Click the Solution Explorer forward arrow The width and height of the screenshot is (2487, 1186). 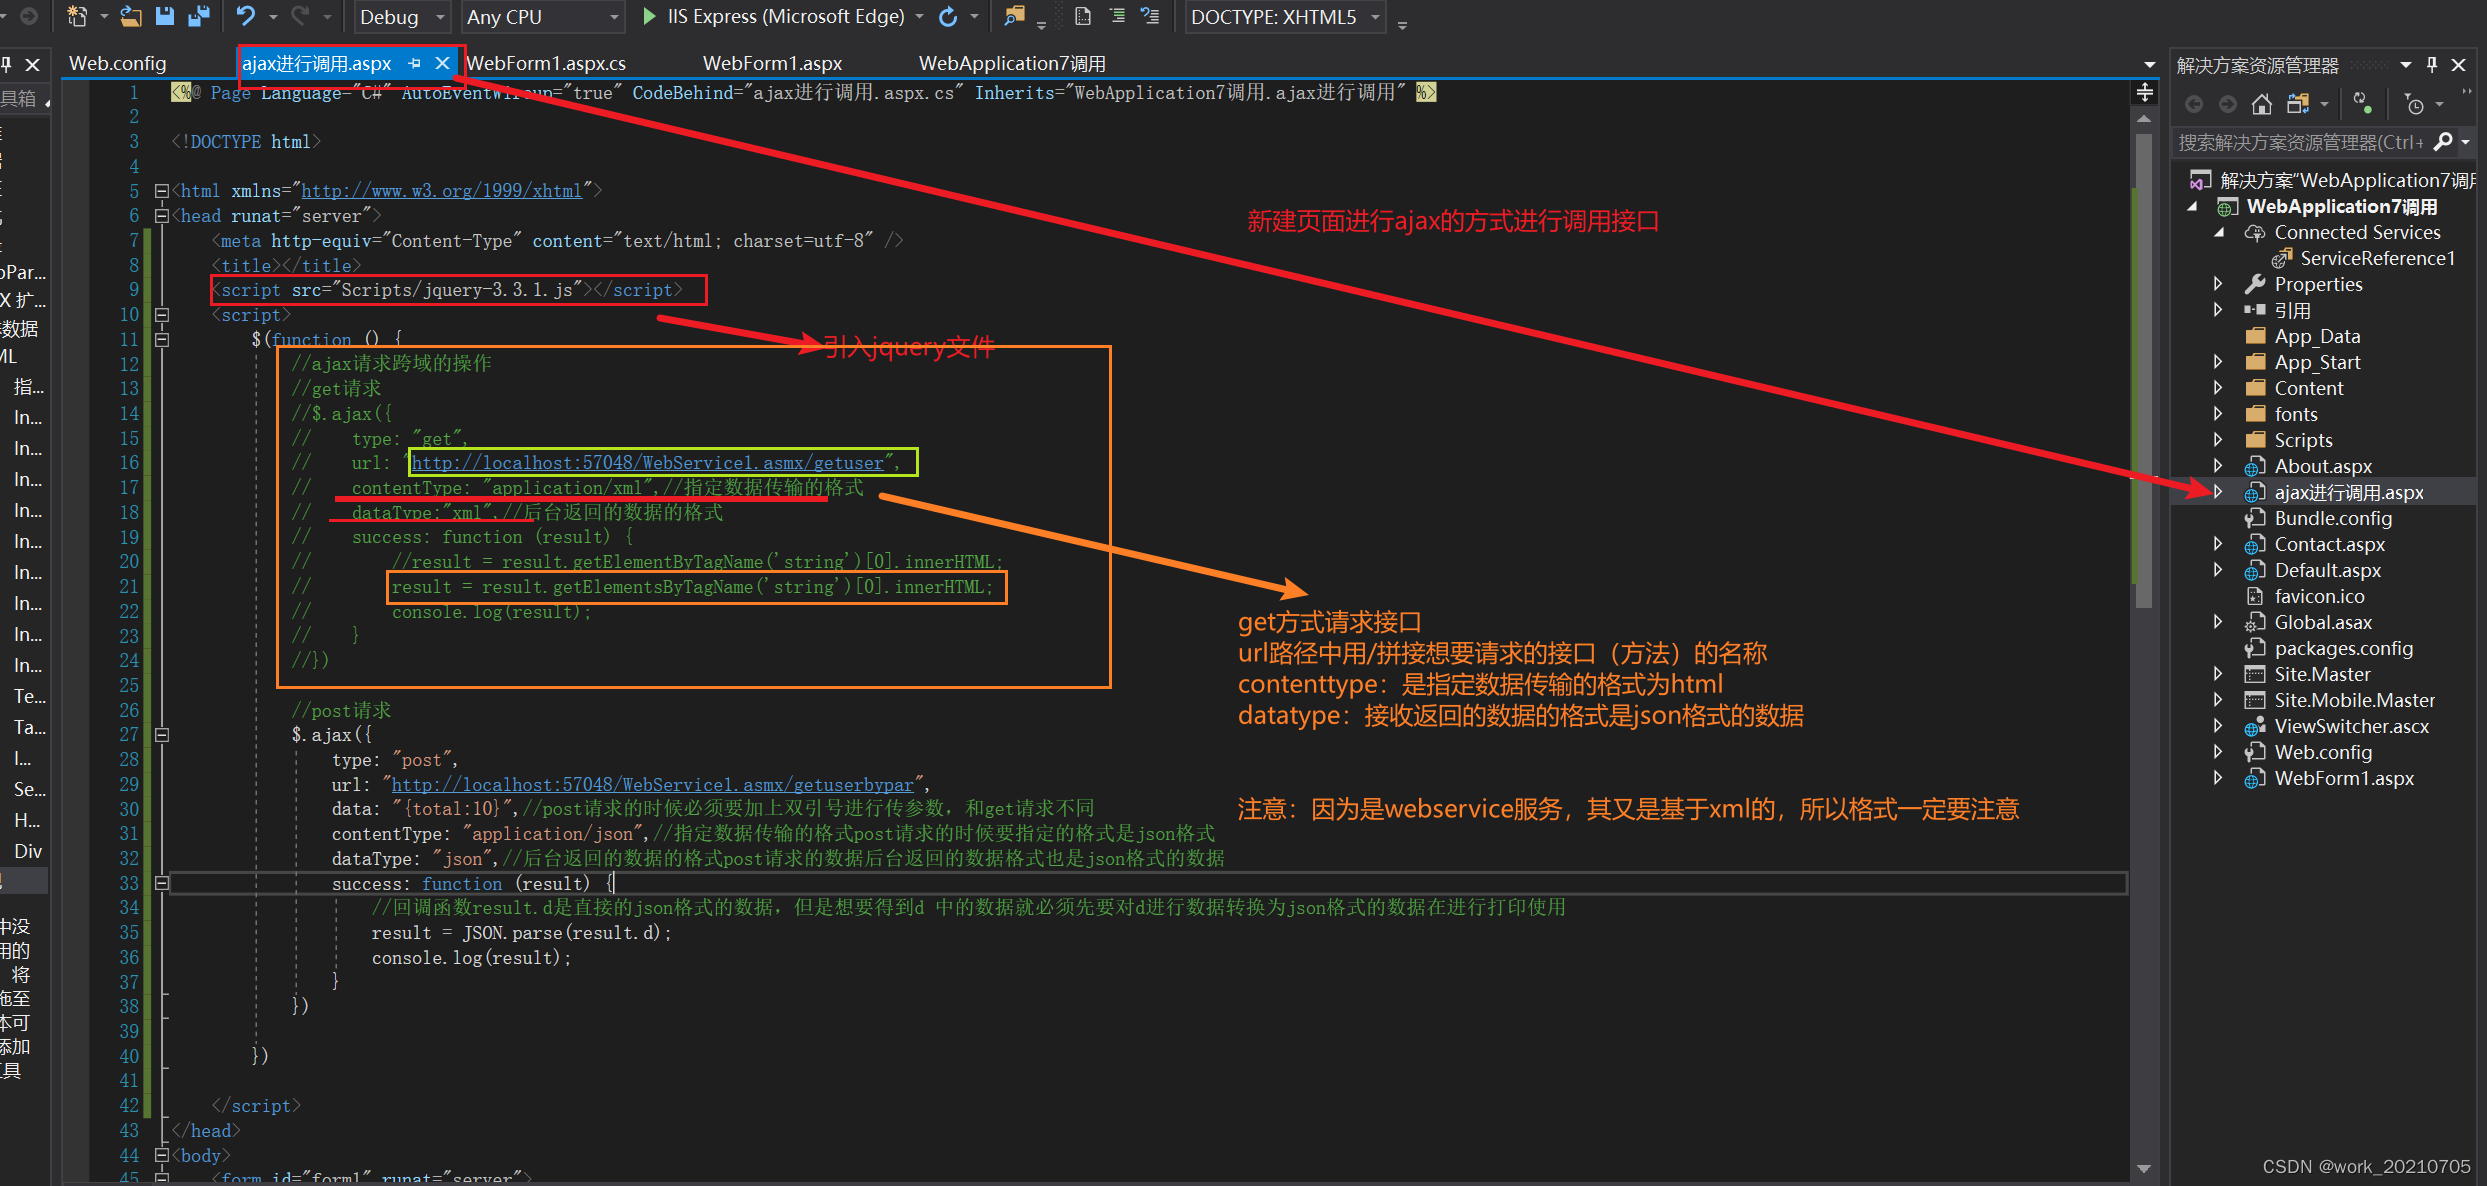pyautogui.click(x=2227, y=104)
